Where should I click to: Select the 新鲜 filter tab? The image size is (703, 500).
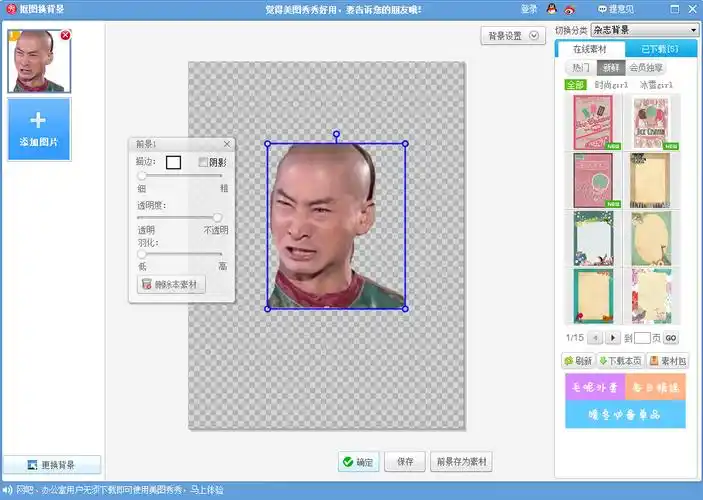click(x=611, y=68)
